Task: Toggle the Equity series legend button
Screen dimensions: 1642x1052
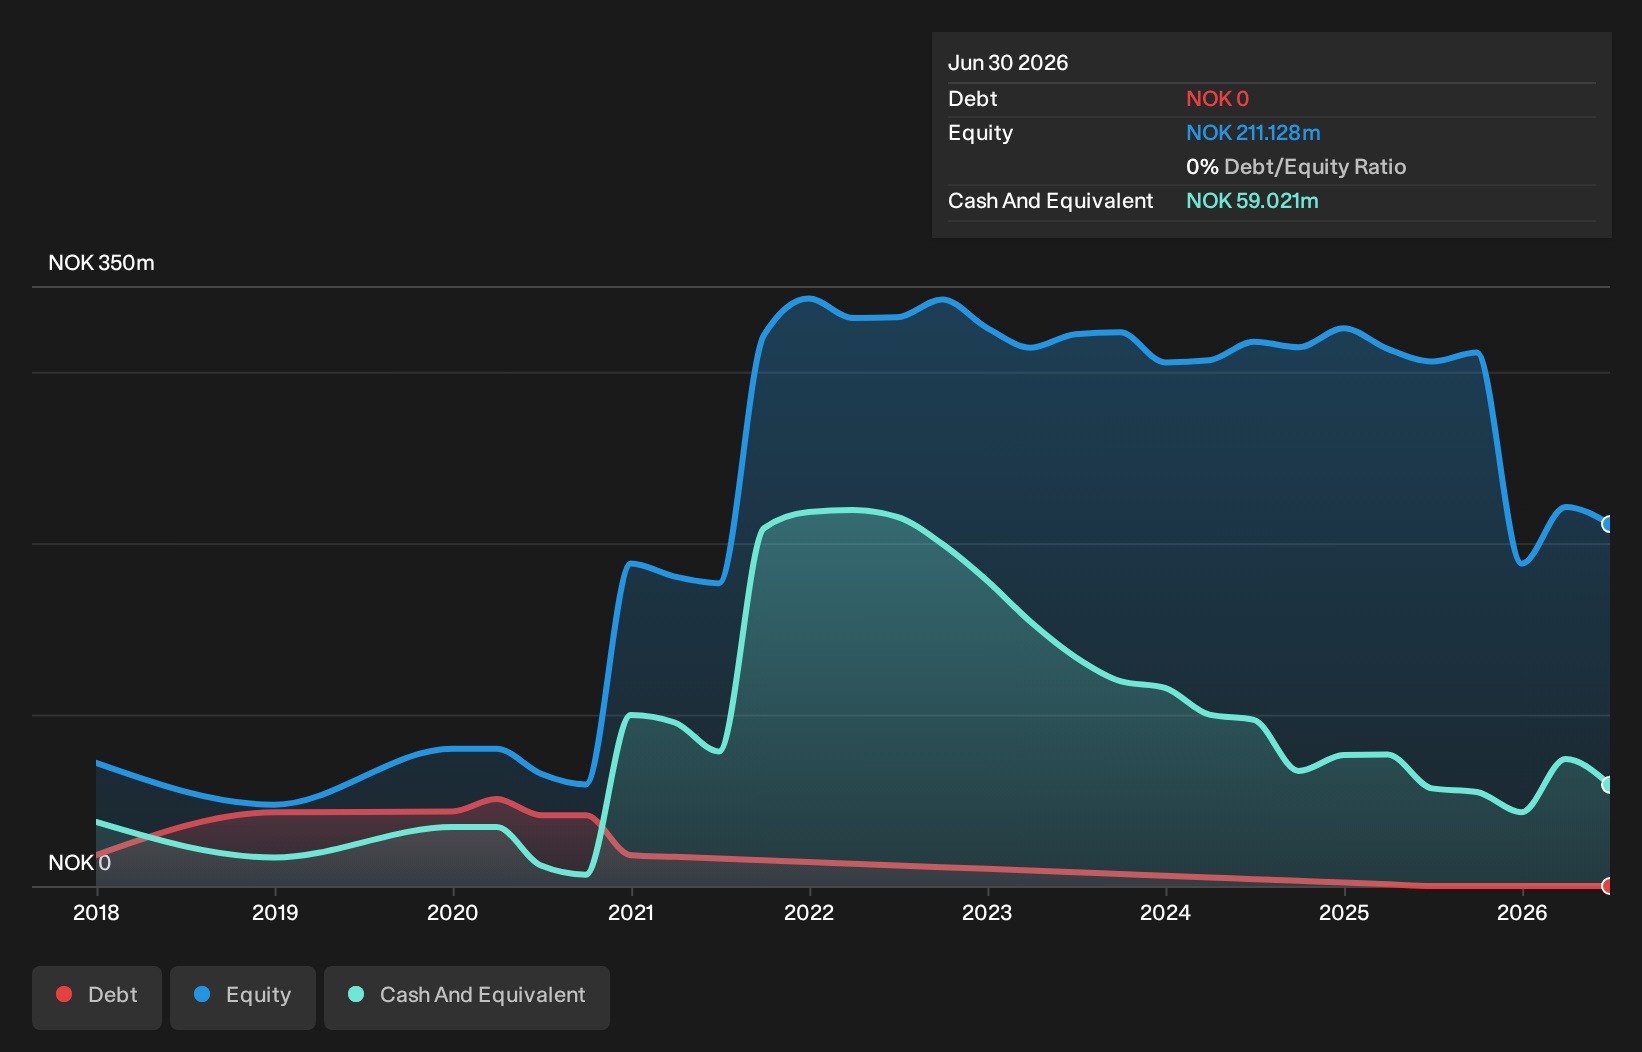Action: click(243, 997)
